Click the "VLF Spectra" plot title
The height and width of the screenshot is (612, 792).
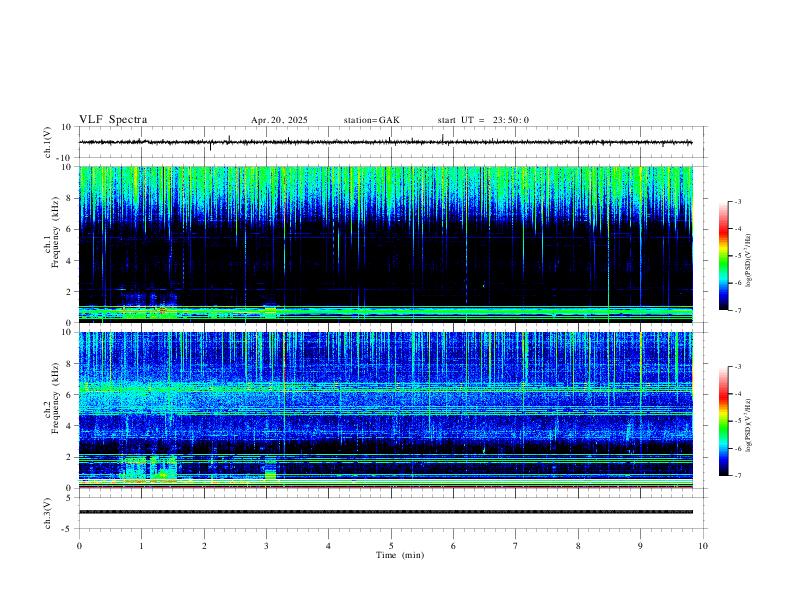pos(113,120)
